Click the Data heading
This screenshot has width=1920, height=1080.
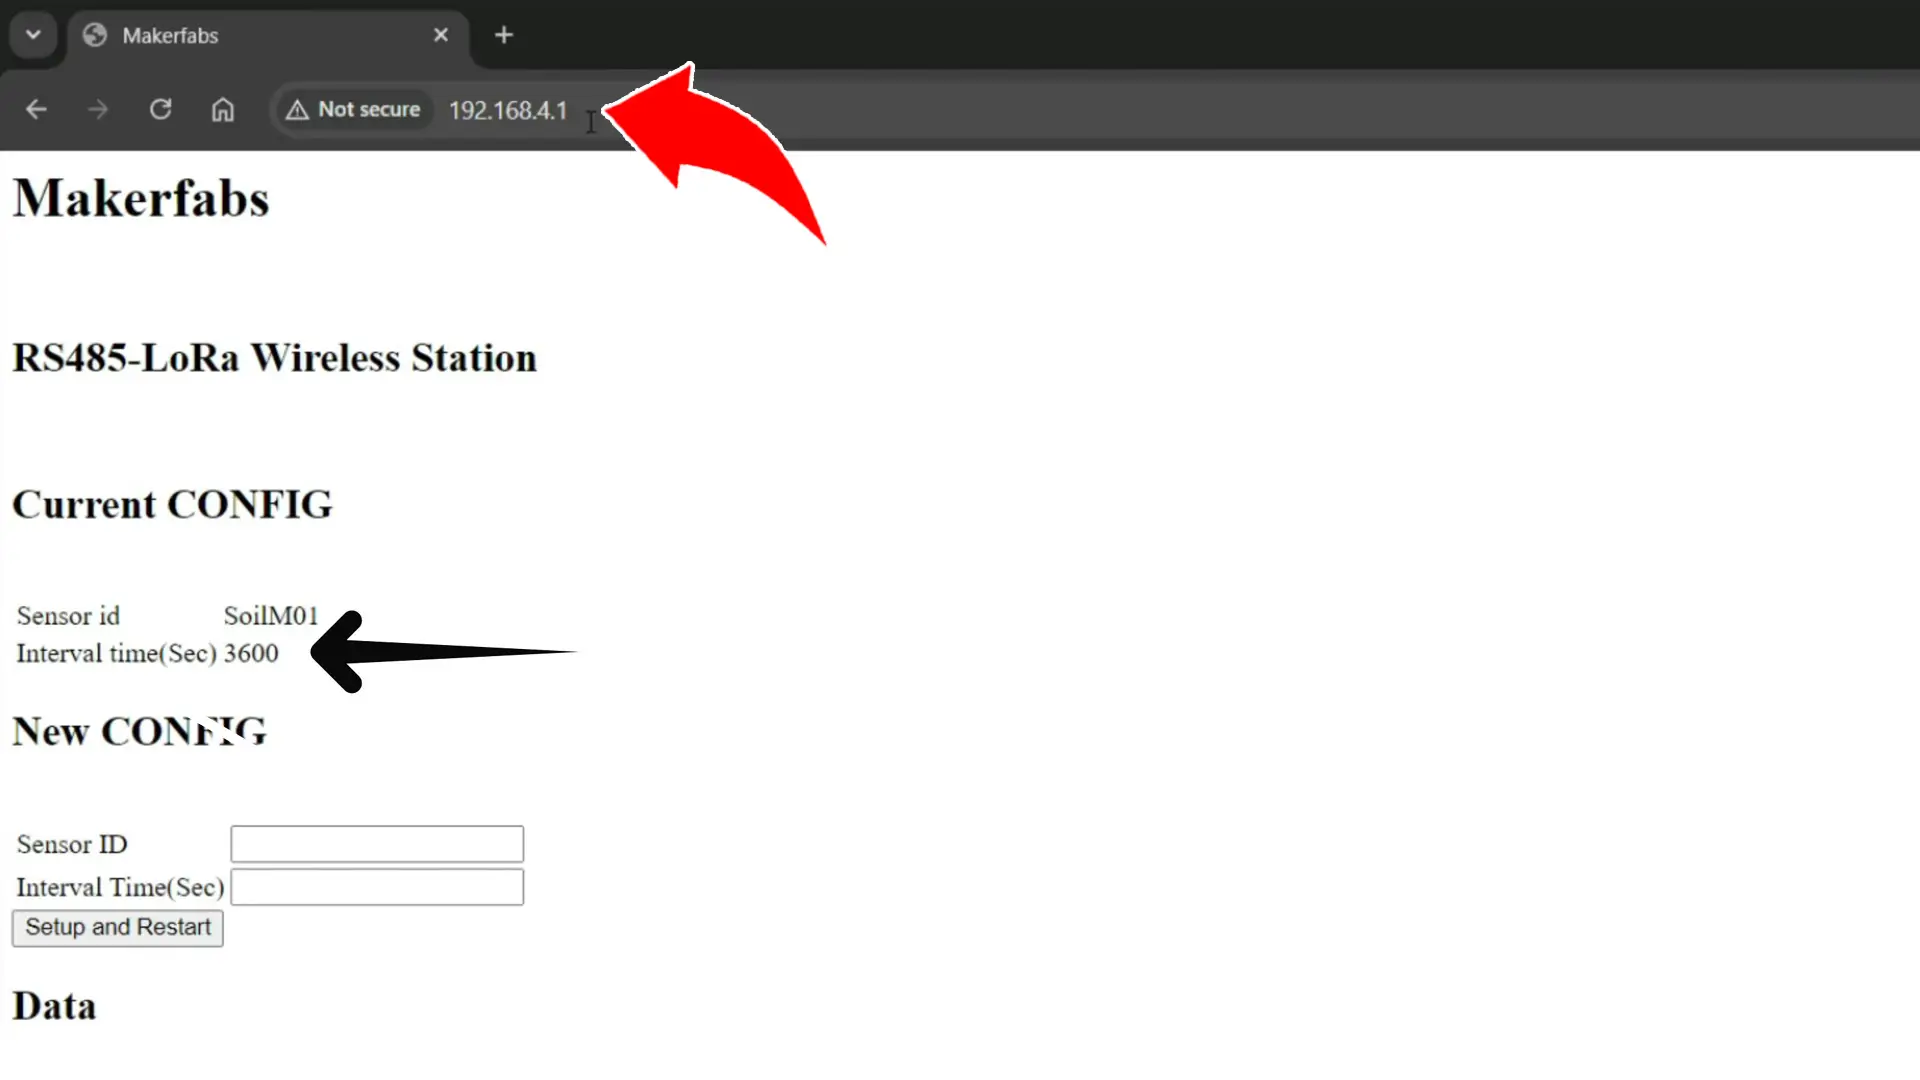[x=54, y=1006]
